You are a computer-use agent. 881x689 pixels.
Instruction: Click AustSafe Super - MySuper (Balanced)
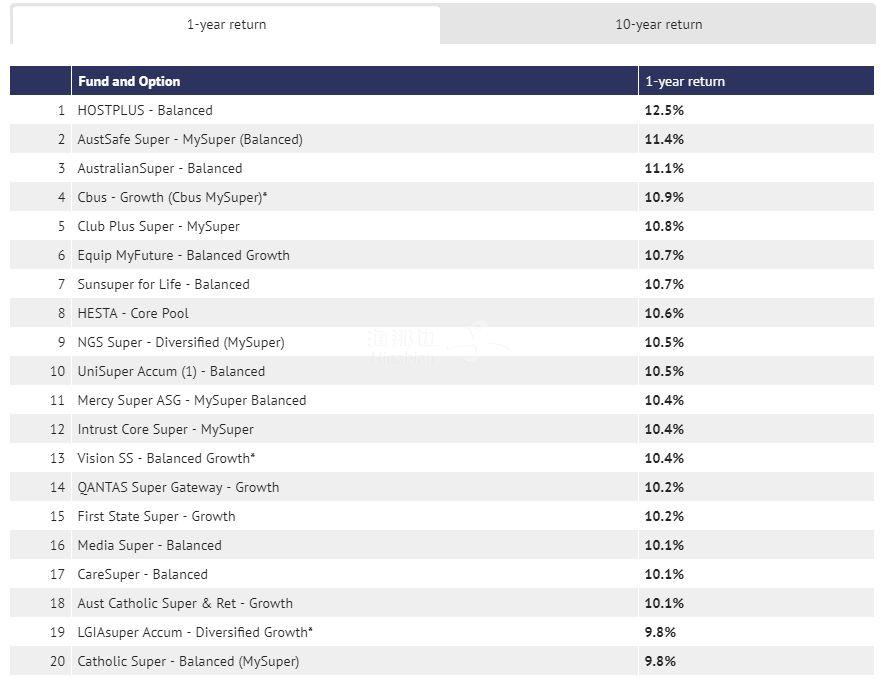190,139
